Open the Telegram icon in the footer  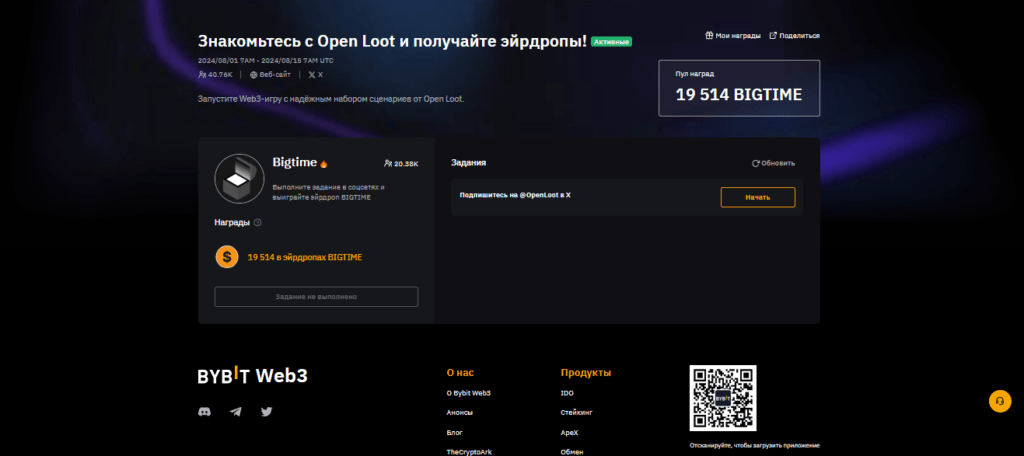236,412
